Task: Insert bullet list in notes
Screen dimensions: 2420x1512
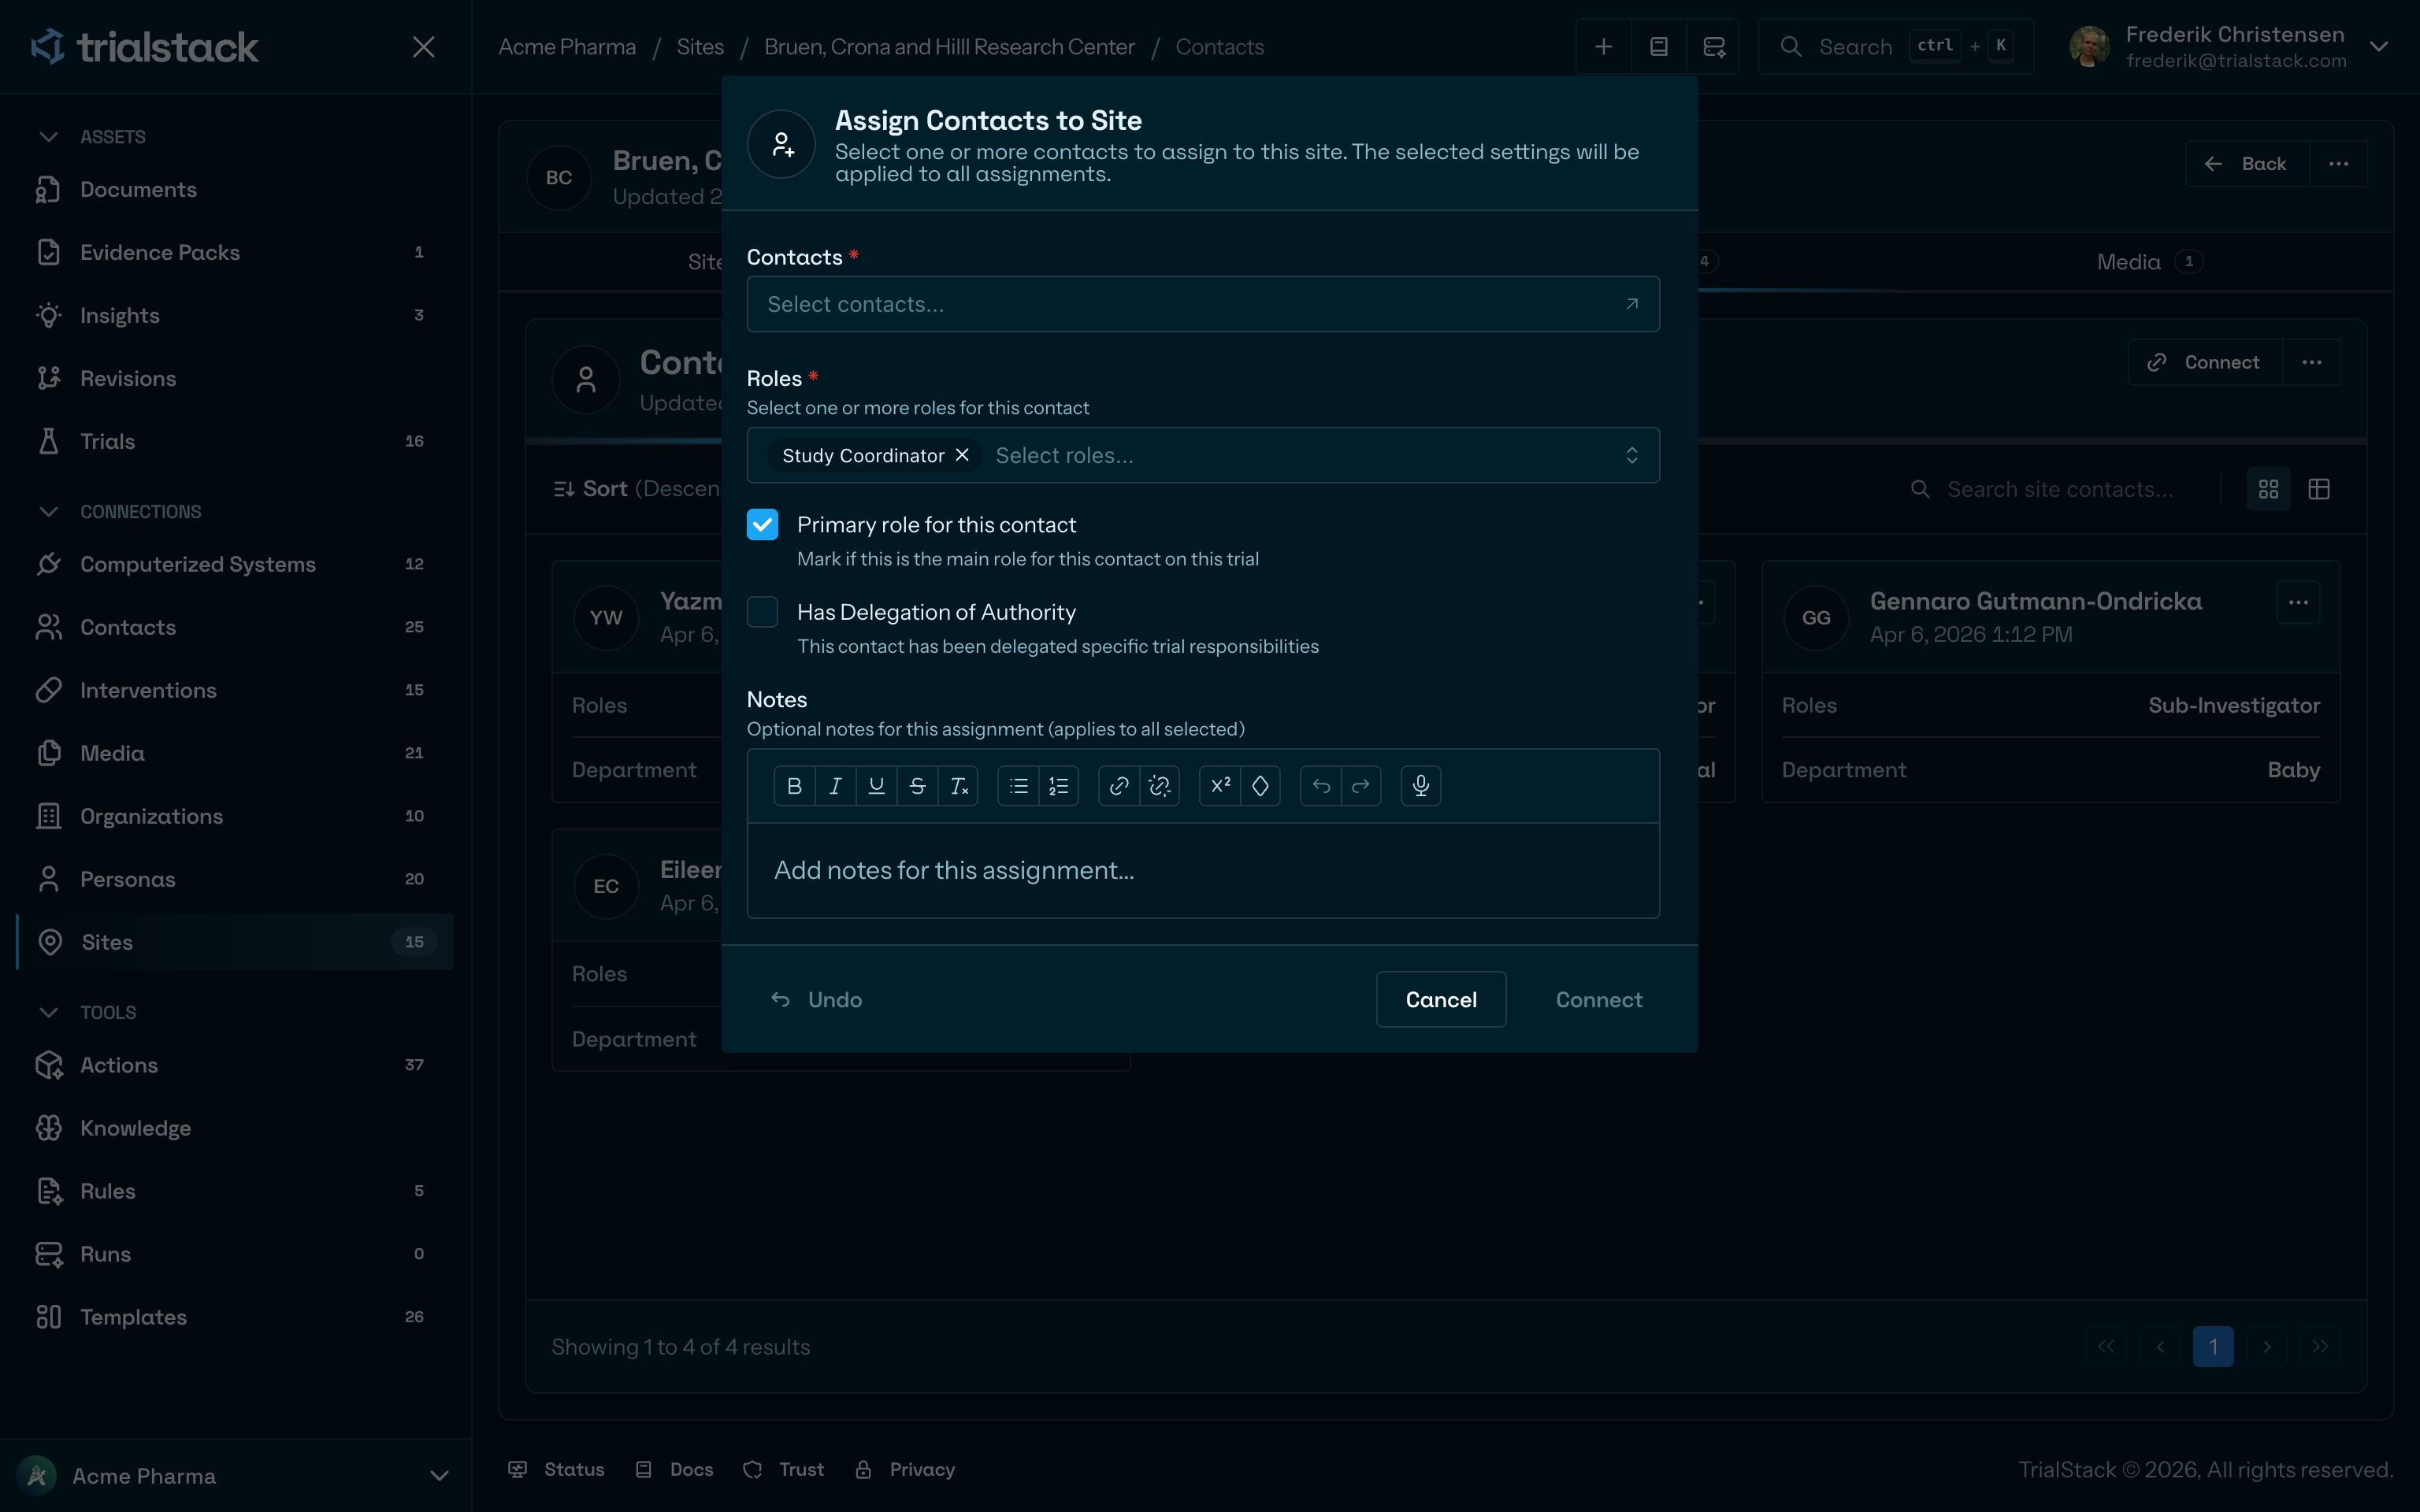Action: coord(1018,786)
